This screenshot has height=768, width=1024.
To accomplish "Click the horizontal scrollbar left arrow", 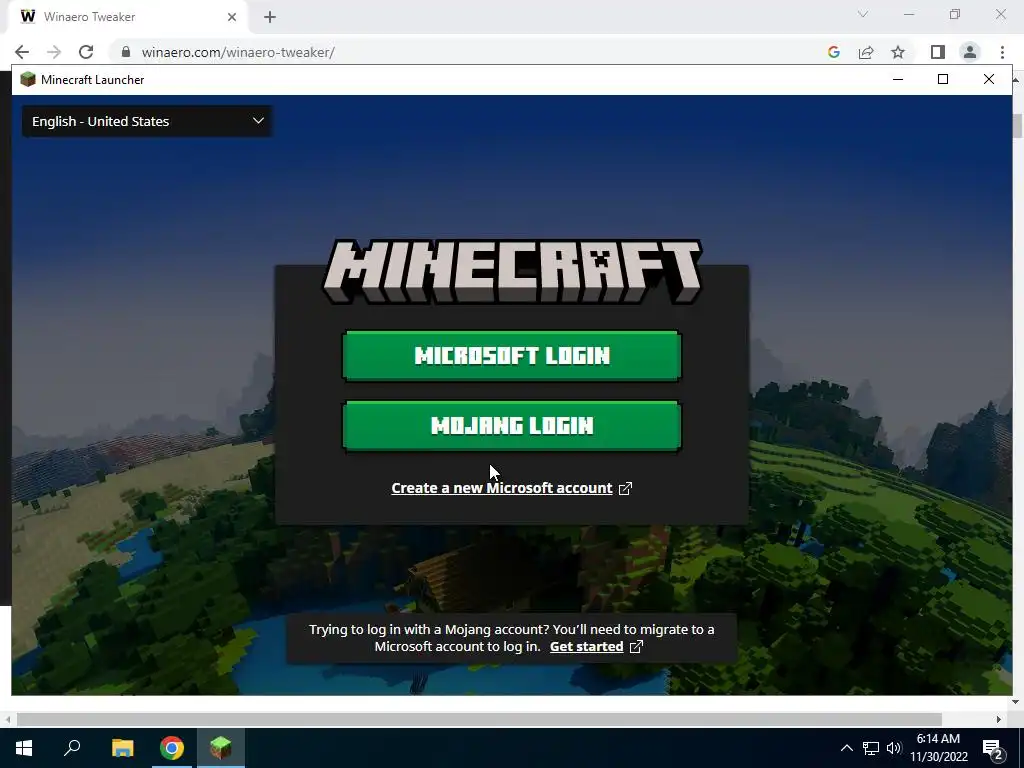I will 7,720.
